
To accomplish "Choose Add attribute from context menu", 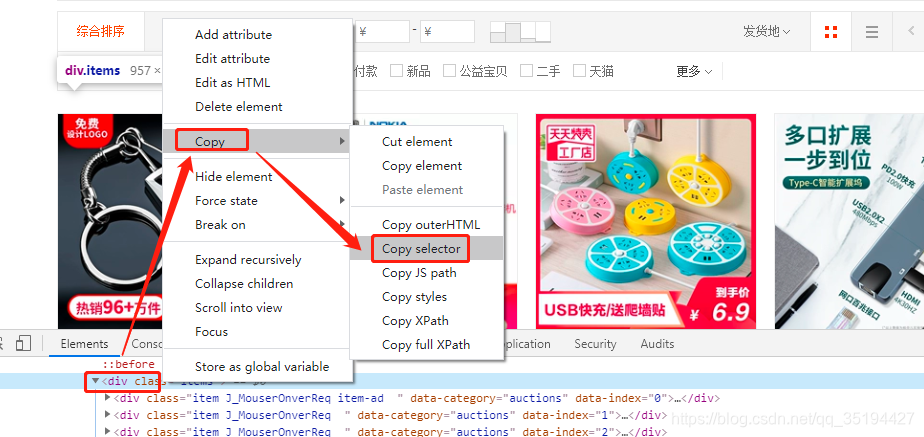I will (x=258, y=35).
